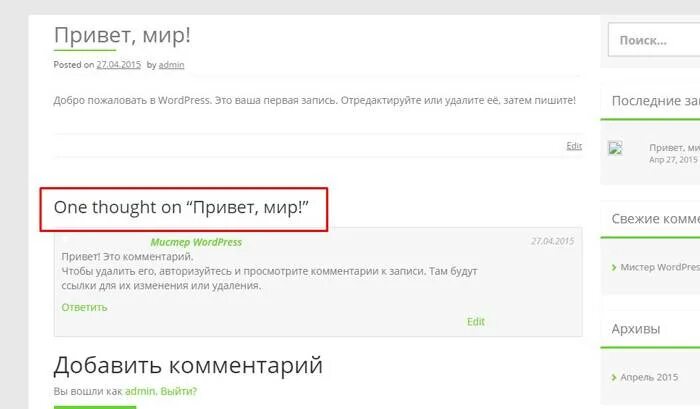Click the broken thumbnail image in recent posts

(615, 148)
